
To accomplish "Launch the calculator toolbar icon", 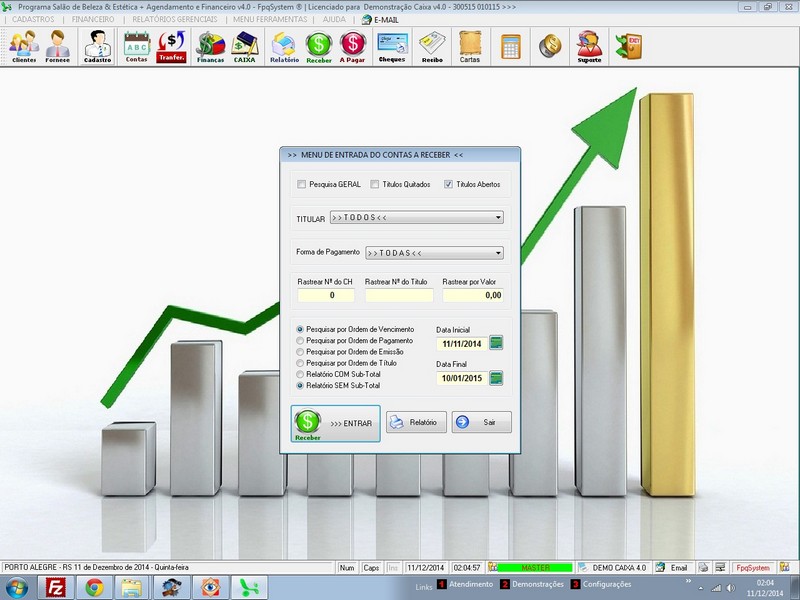I will pyautogui.click(x=511, y=46).
